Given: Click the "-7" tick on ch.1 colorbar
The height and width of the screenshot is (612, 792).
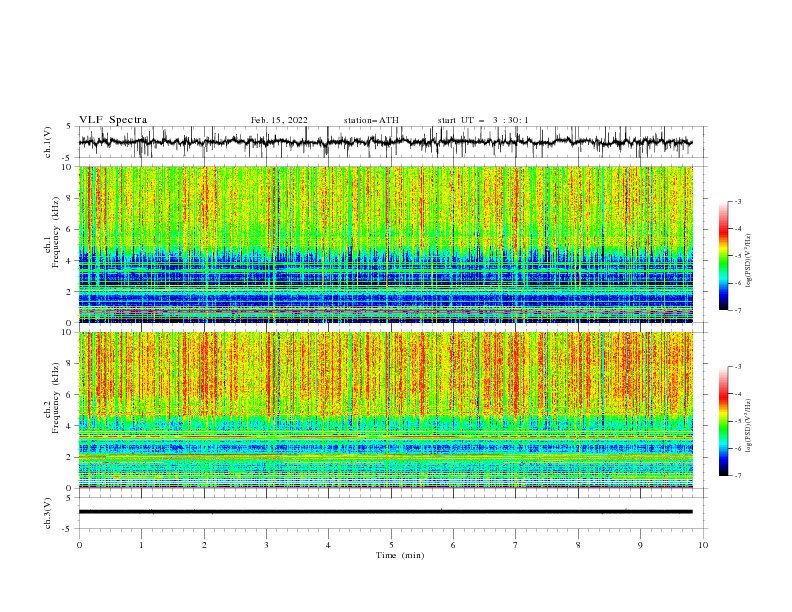Looking at the screenshot, I should tap(737, 310).
